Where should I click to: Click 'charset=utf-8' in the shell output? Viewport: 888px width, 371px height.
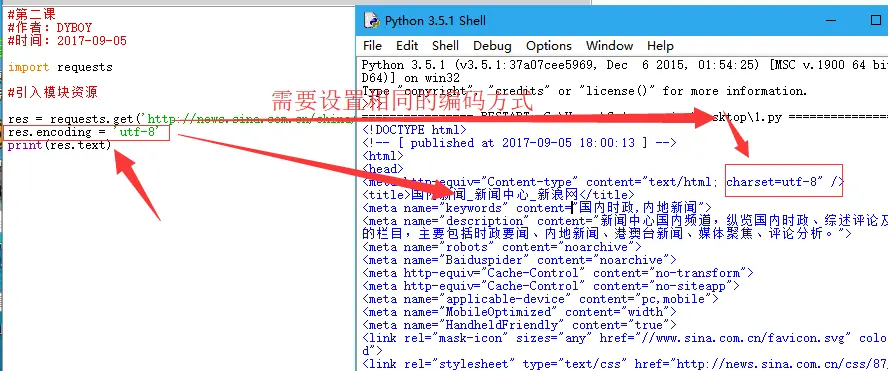(774, 182)
